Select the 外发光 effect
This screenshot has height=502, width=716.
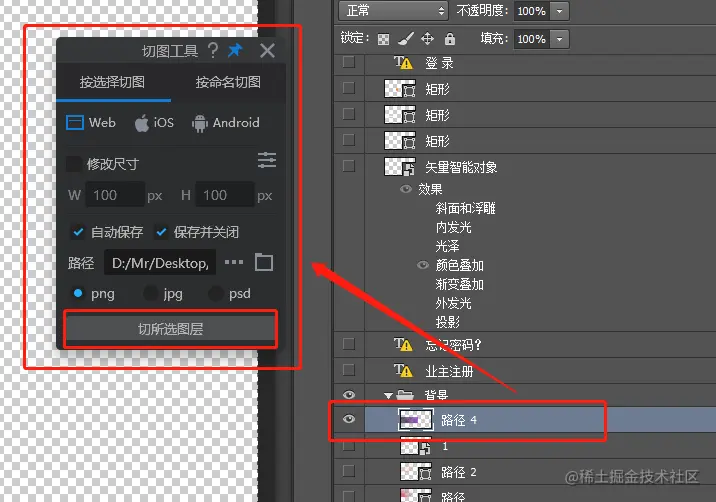point(453,303)
